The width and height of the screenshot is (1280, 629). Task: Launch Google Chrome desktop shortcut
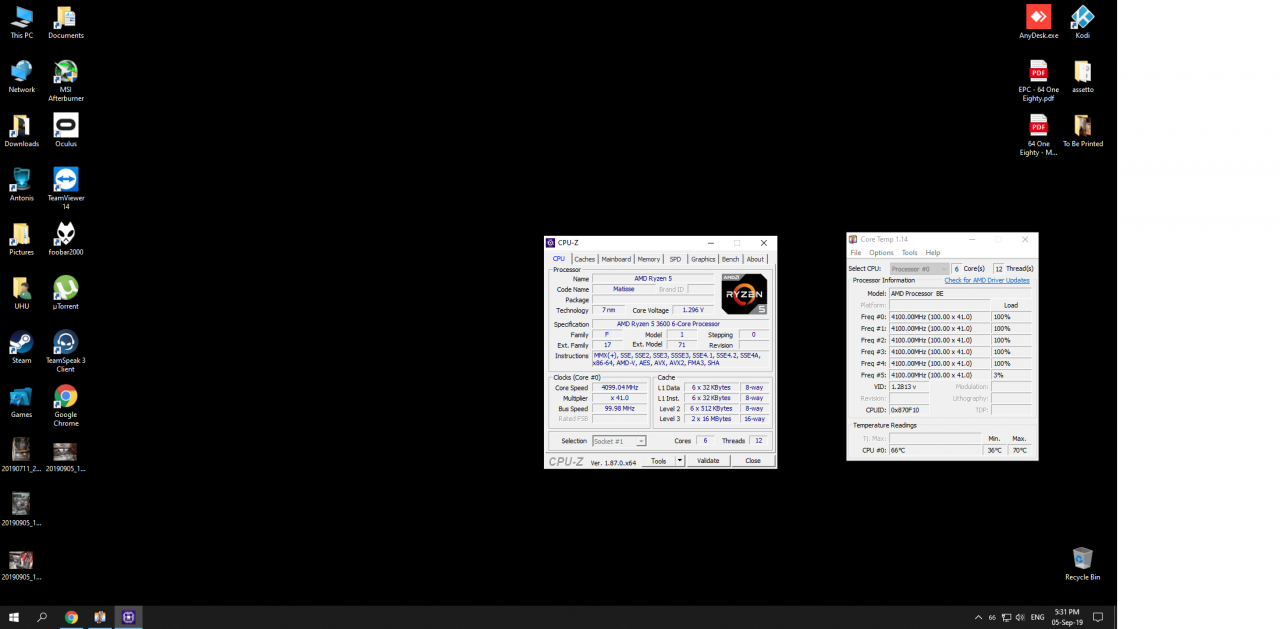click(x=66, y=404)
